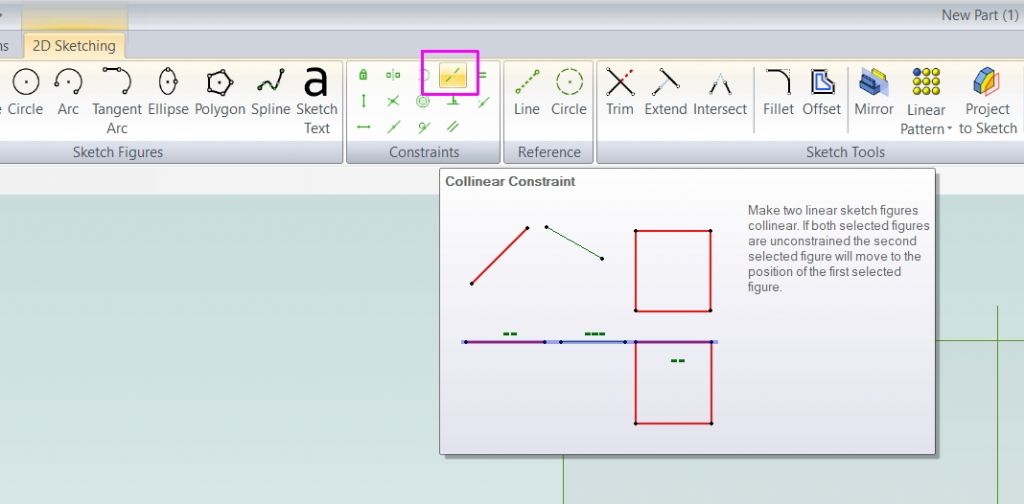This screenshot has height=504, width=1024.
Task: Click the New Part (1) title text
Action: (980, 15)
